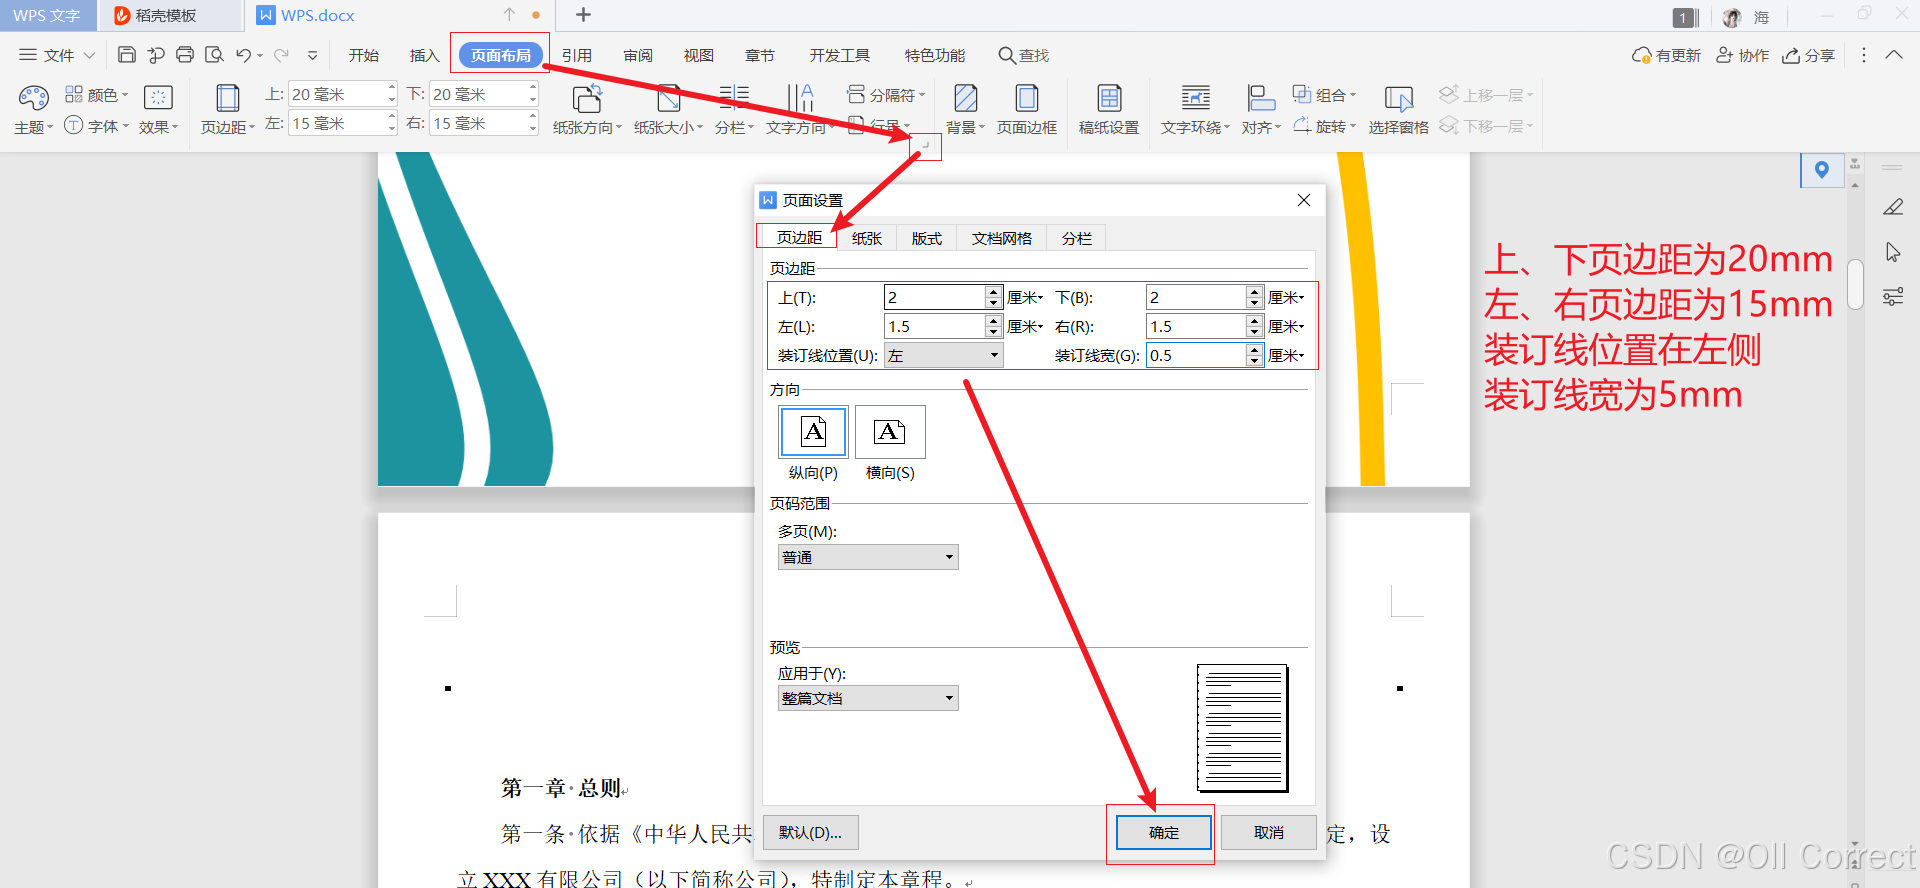Click the top margin (上) field in dialog

point(935,297)
